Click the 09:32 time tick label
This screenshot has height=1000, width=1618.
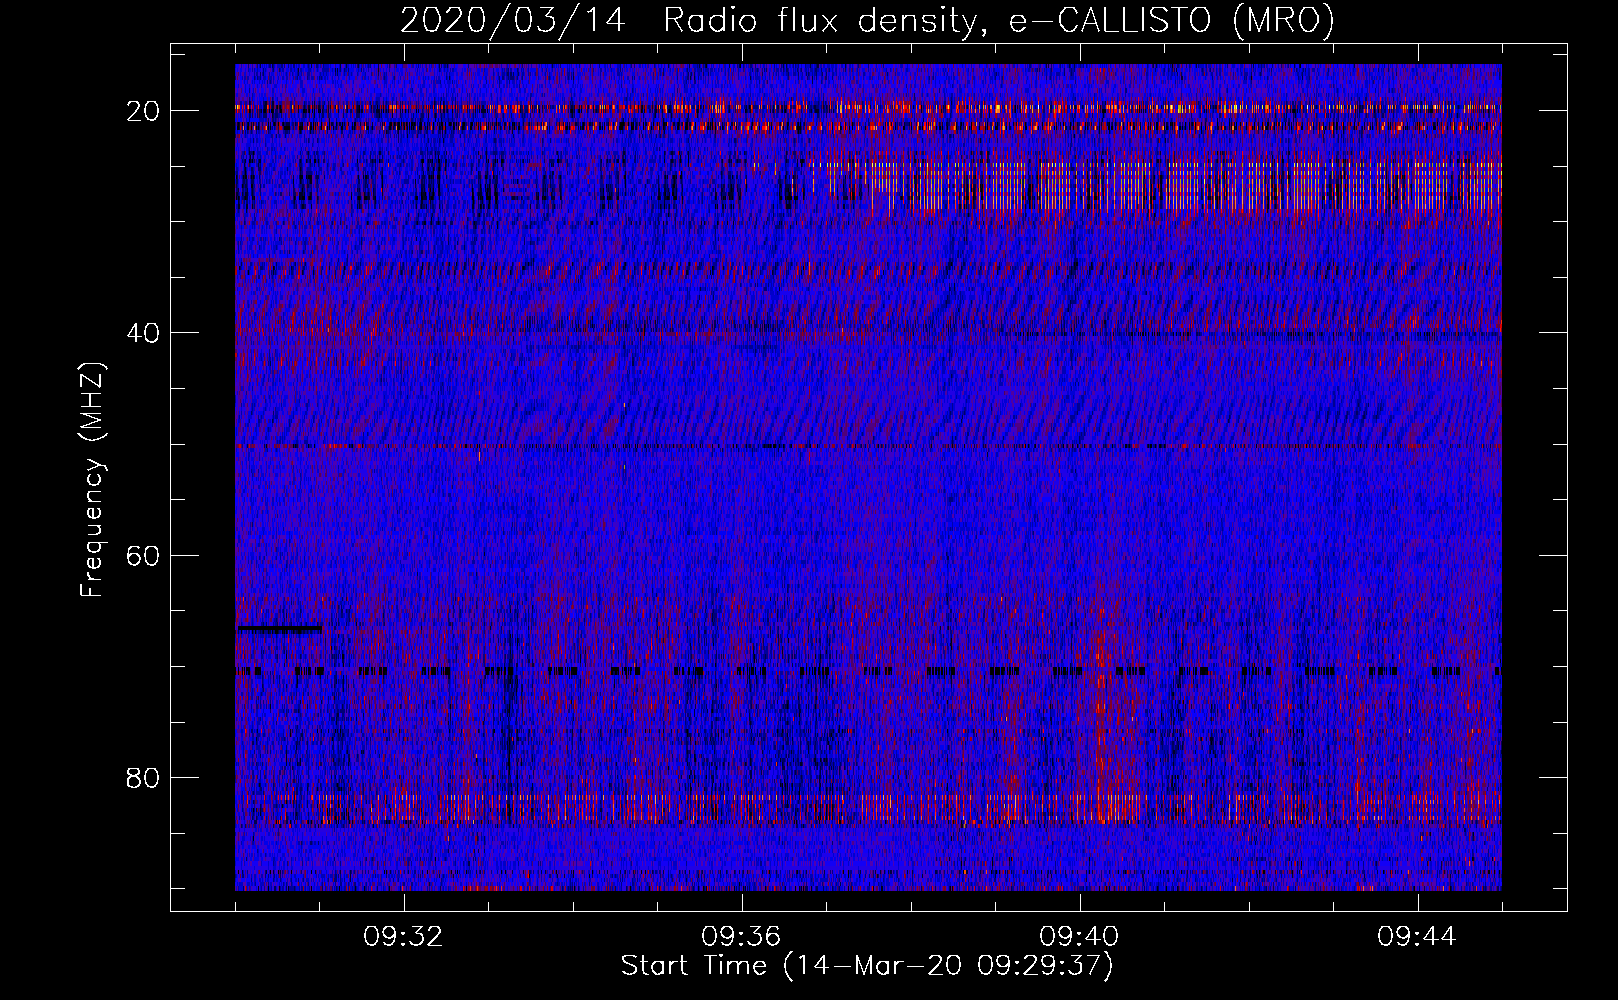[x=404, y=937]
